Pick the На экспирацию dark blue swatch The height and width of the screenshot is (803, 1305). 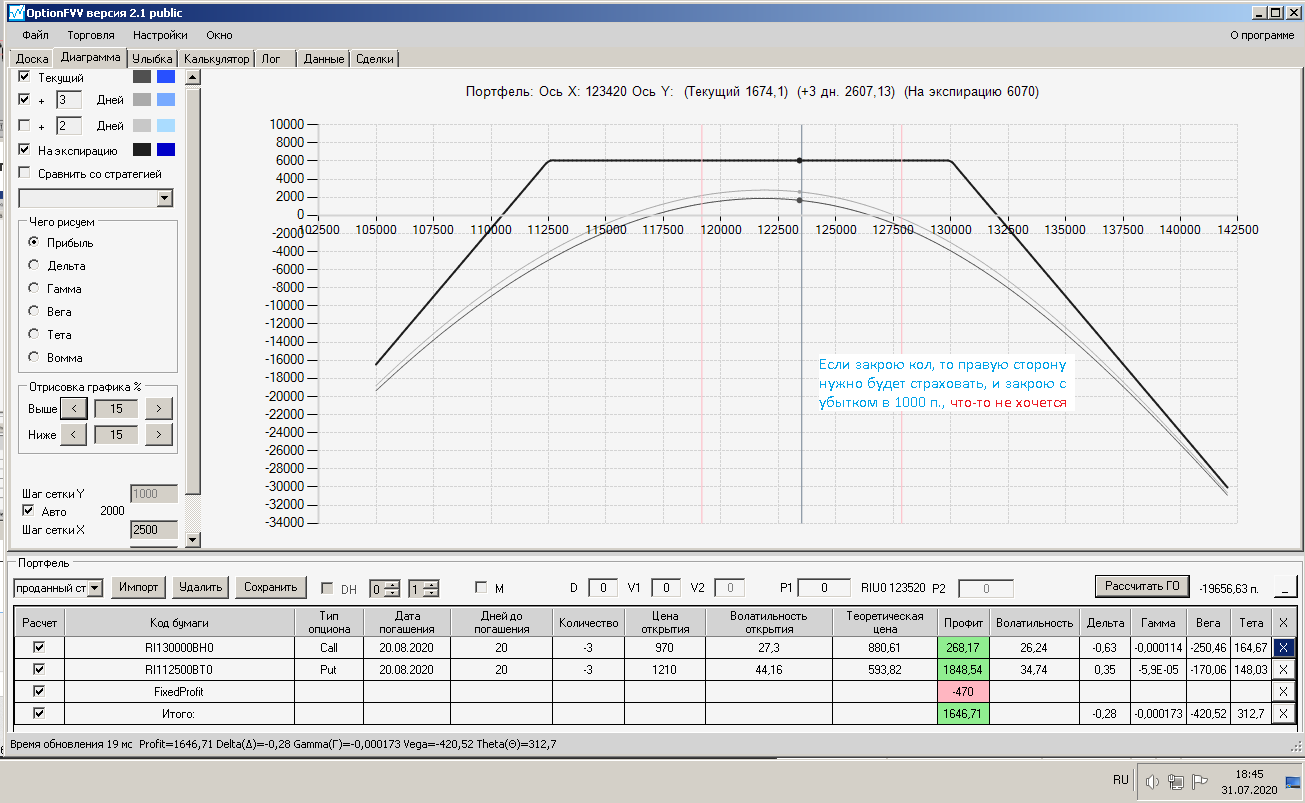(x=166, y=150)
